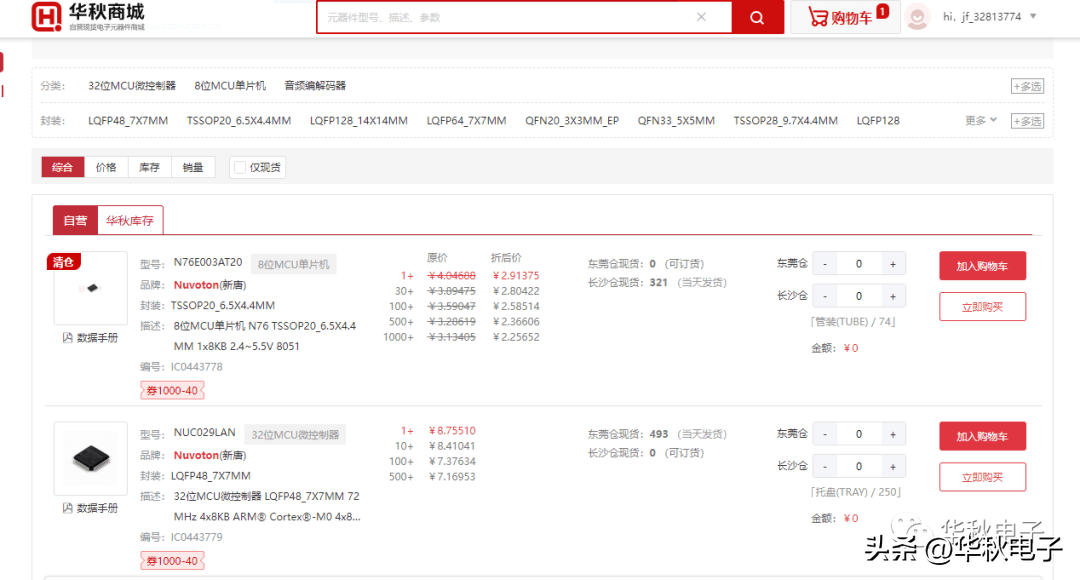Increase 东莞仓 quantity for N76E003AT20 with plus
1080x580 pixels.
pyautogui.click(x=893, y=264)
